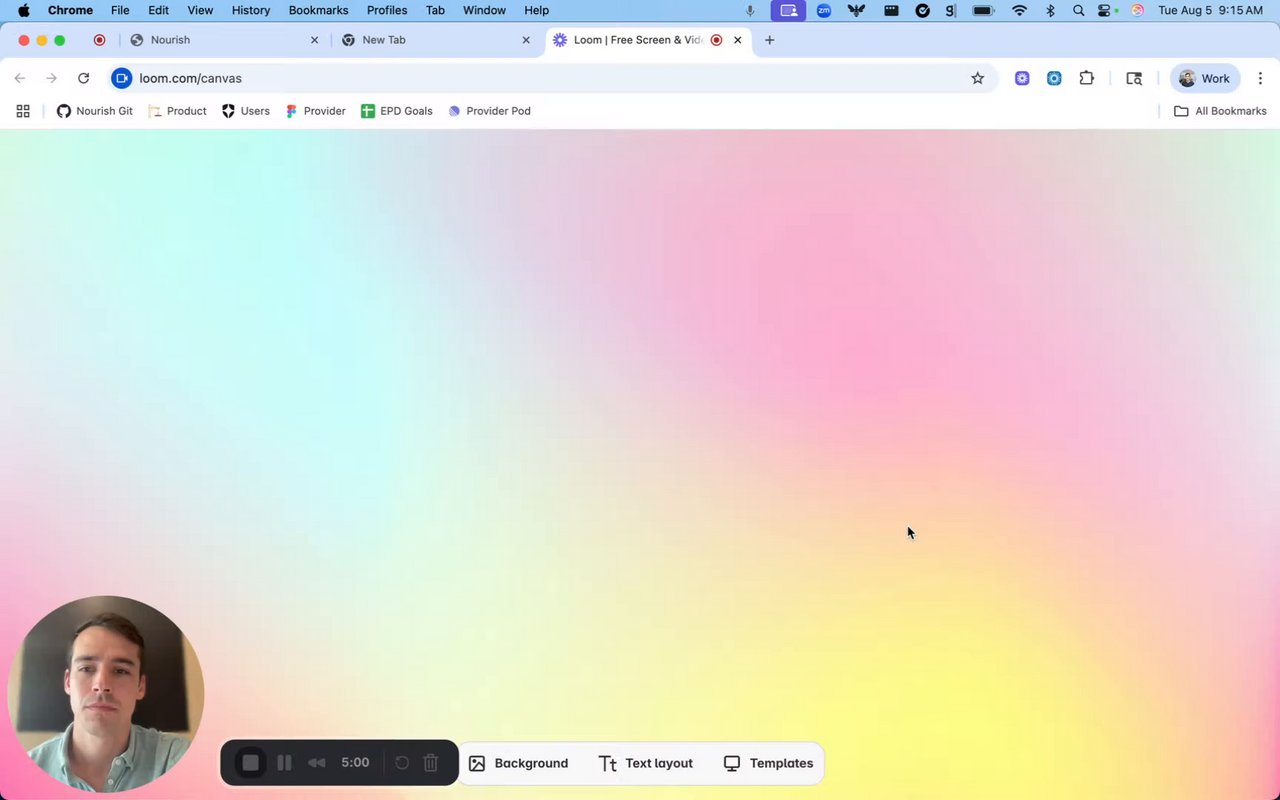Click the recording indicator on Loom tab
Image resolution: width=1280 pixels, height=800 pixels.
716,40
